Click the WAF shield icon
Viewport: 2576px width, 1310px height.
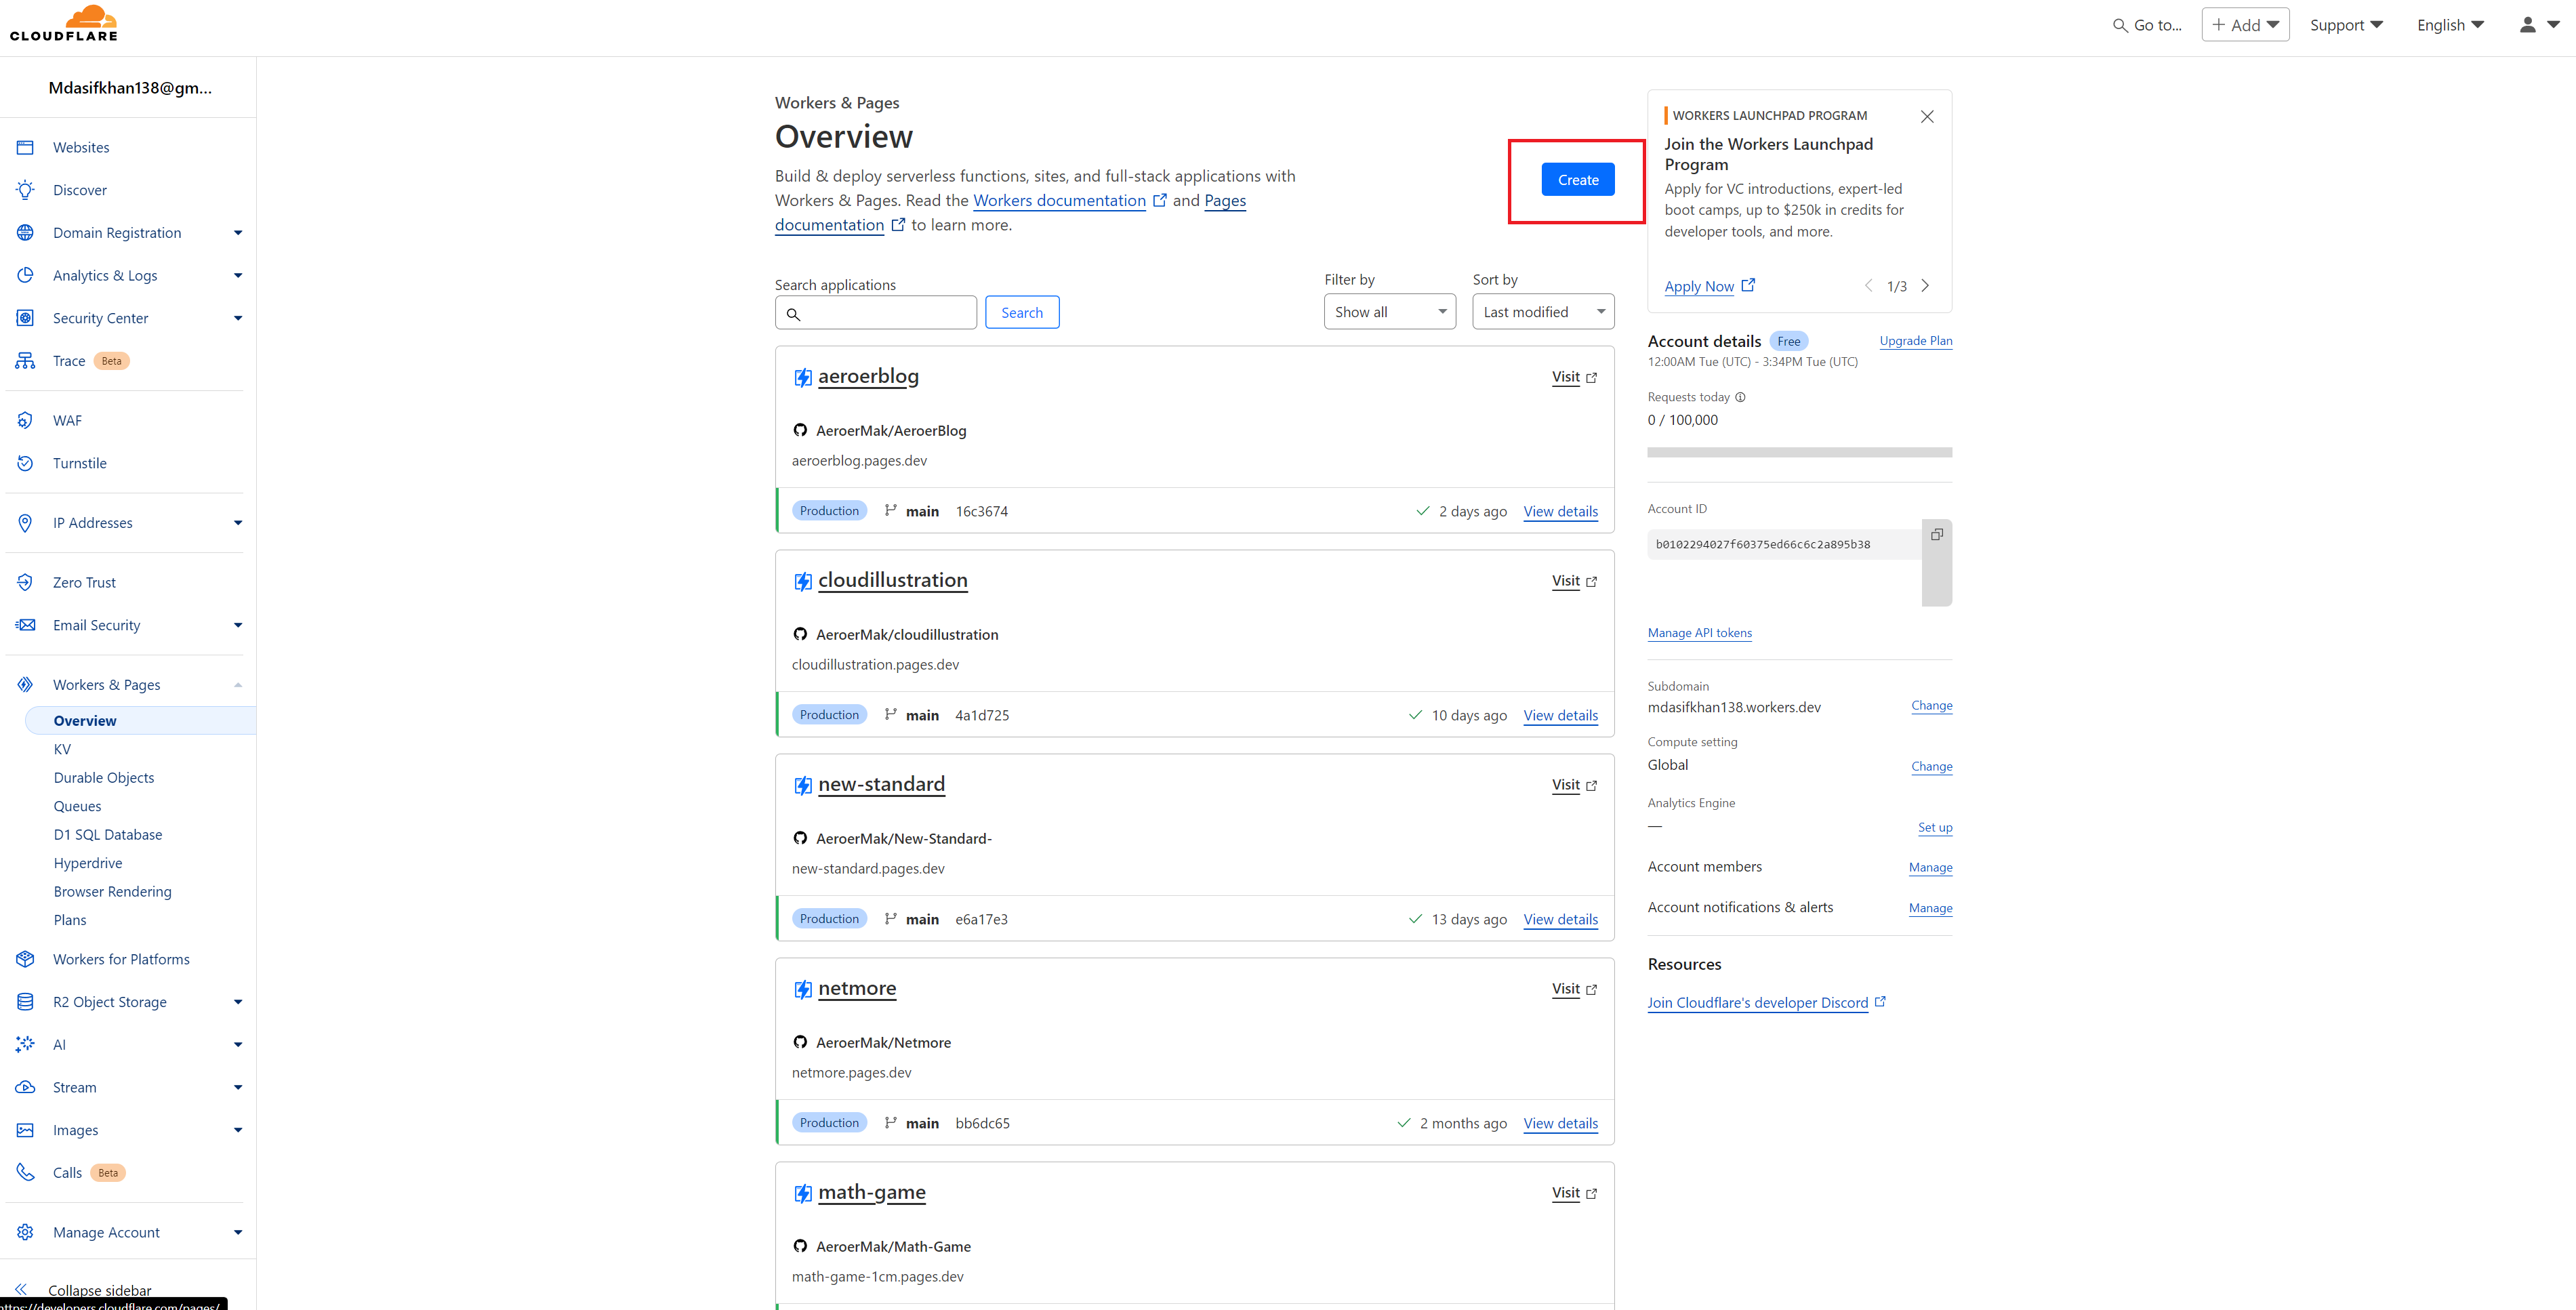point(25,420)
